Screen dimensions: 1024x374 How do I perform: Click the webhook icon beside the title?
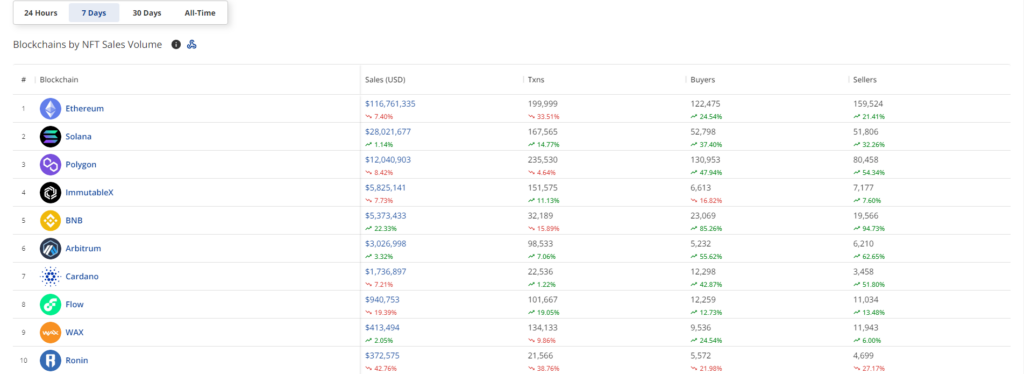tap(192, 44)
